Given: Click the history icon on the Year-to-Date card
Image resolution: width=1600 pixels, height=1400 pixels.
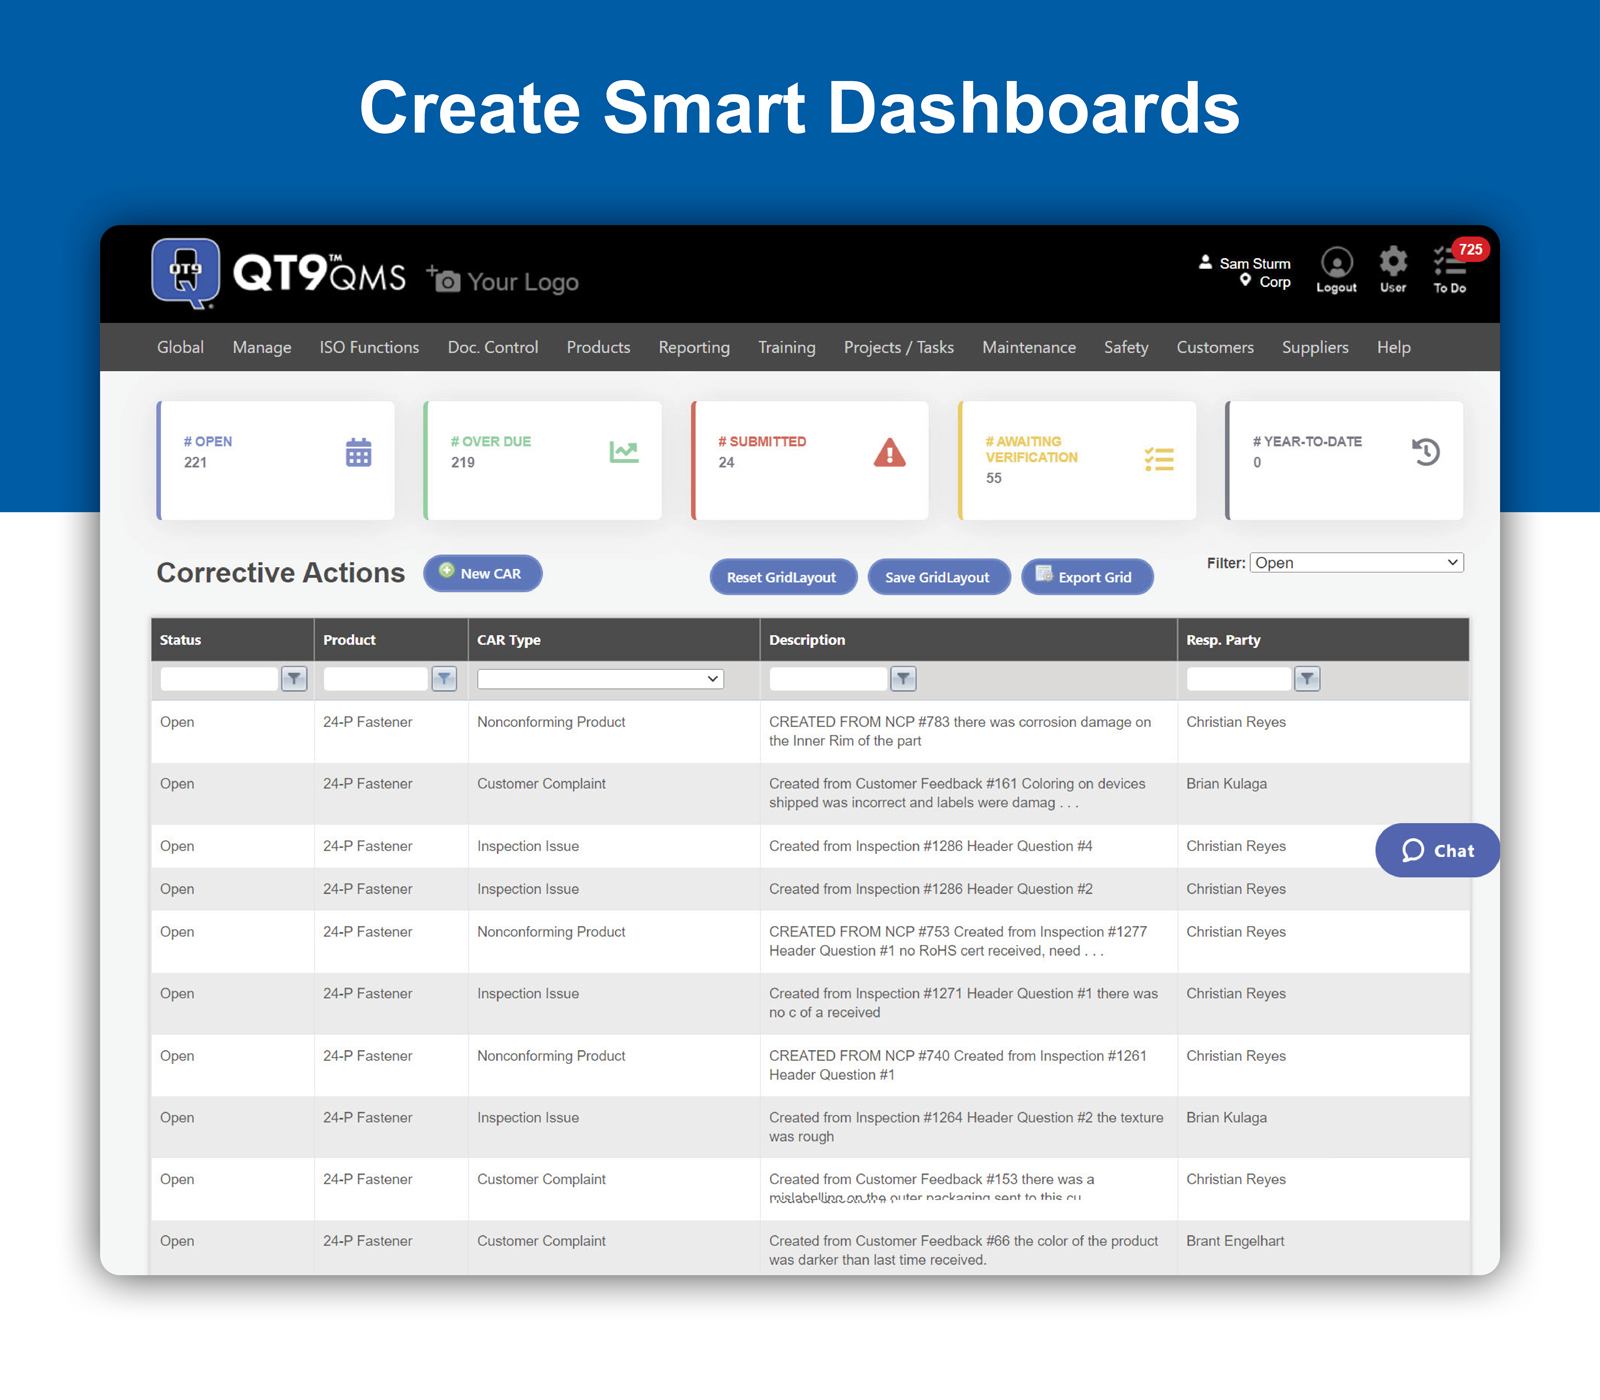Looking at the screenshot, I should point(1425,452).
